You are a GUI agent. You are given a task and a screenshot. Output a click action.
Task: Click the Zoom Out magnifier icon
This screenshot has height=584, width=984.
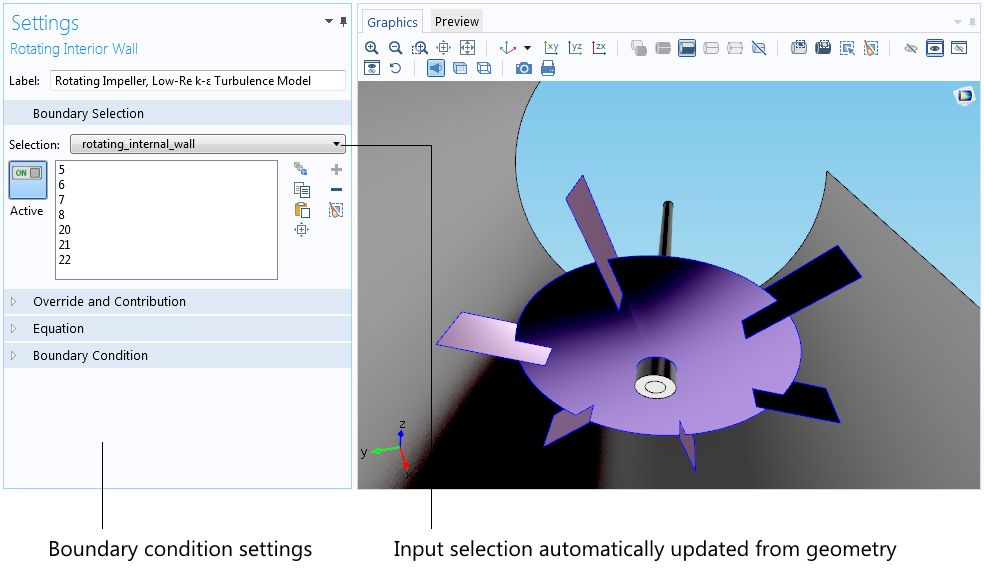tap(395, 48)
